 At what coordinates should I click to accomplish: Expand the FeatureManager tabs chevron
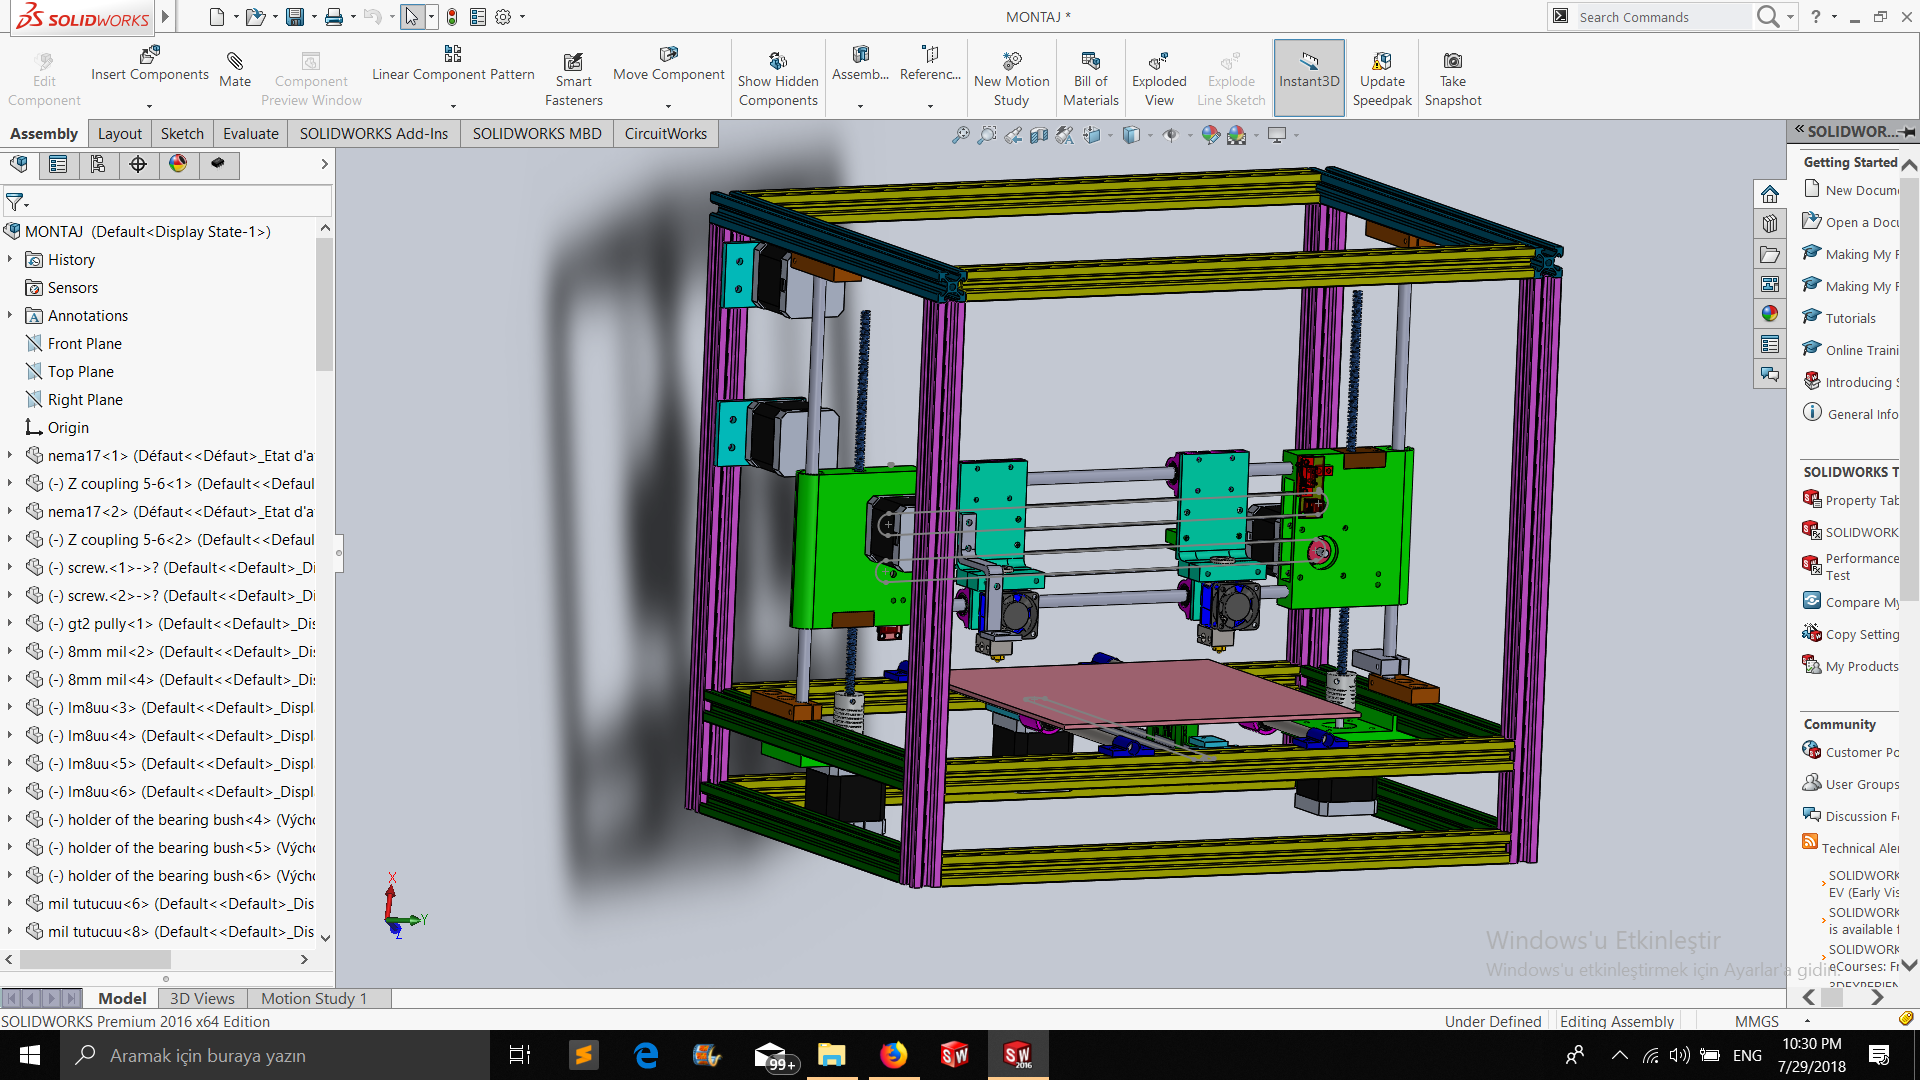click(x=324, y=164)
